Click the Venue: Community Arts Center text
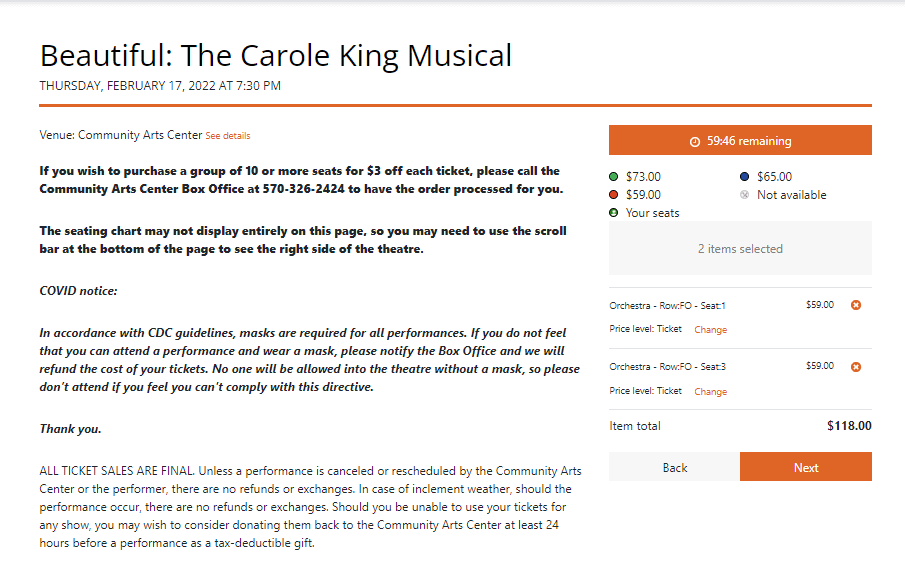This screenshot has width=905, height=570. point(121,135)
